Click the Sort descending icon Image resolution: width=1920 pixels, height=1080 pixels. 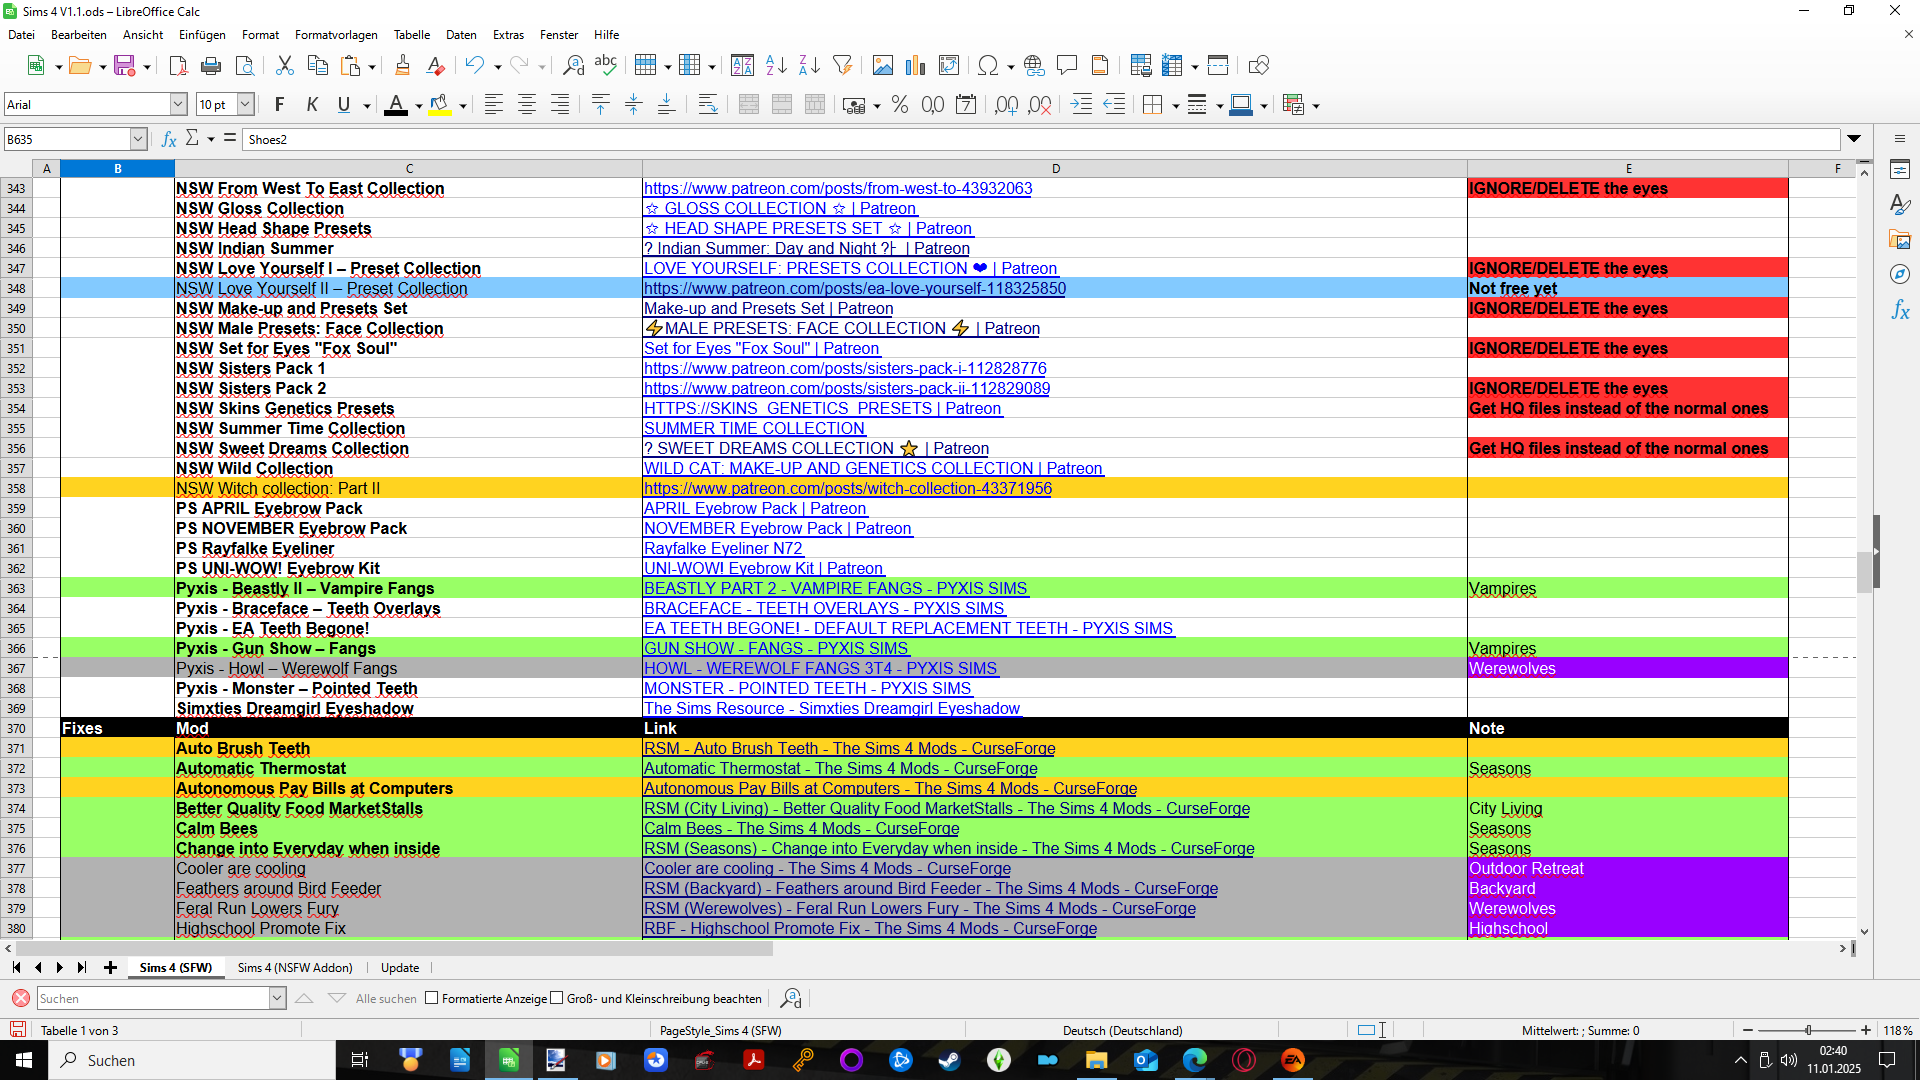[x=809, y=66]
